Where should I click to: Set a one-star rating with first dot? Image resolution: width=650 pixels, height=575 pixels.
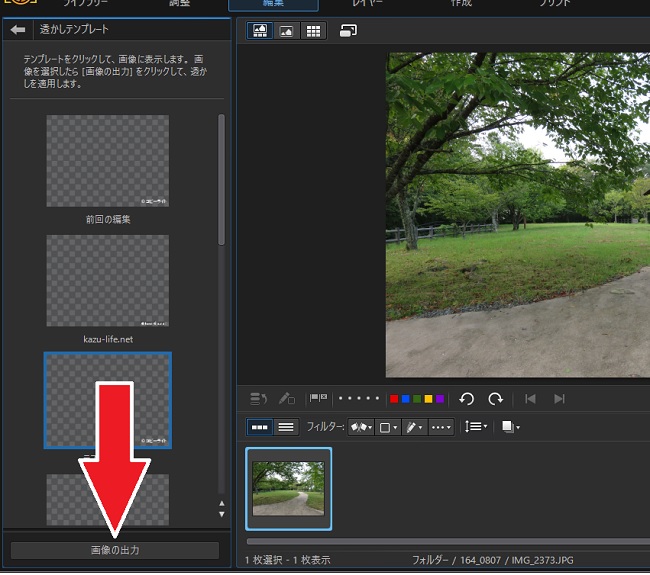coord(340,398)
